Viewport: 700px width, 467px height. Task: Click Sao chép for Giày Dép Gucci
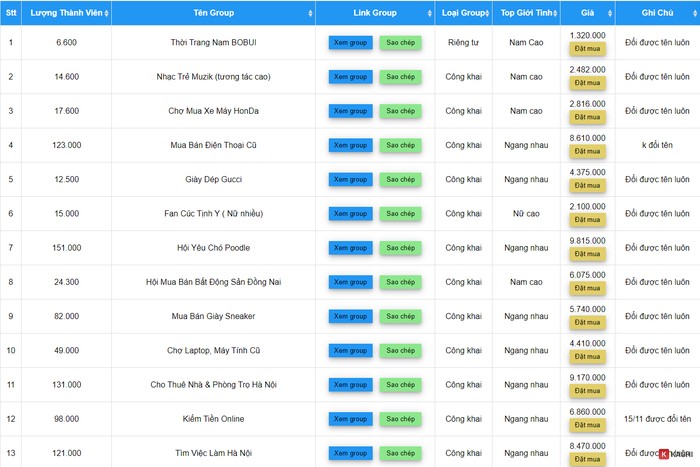400,180
